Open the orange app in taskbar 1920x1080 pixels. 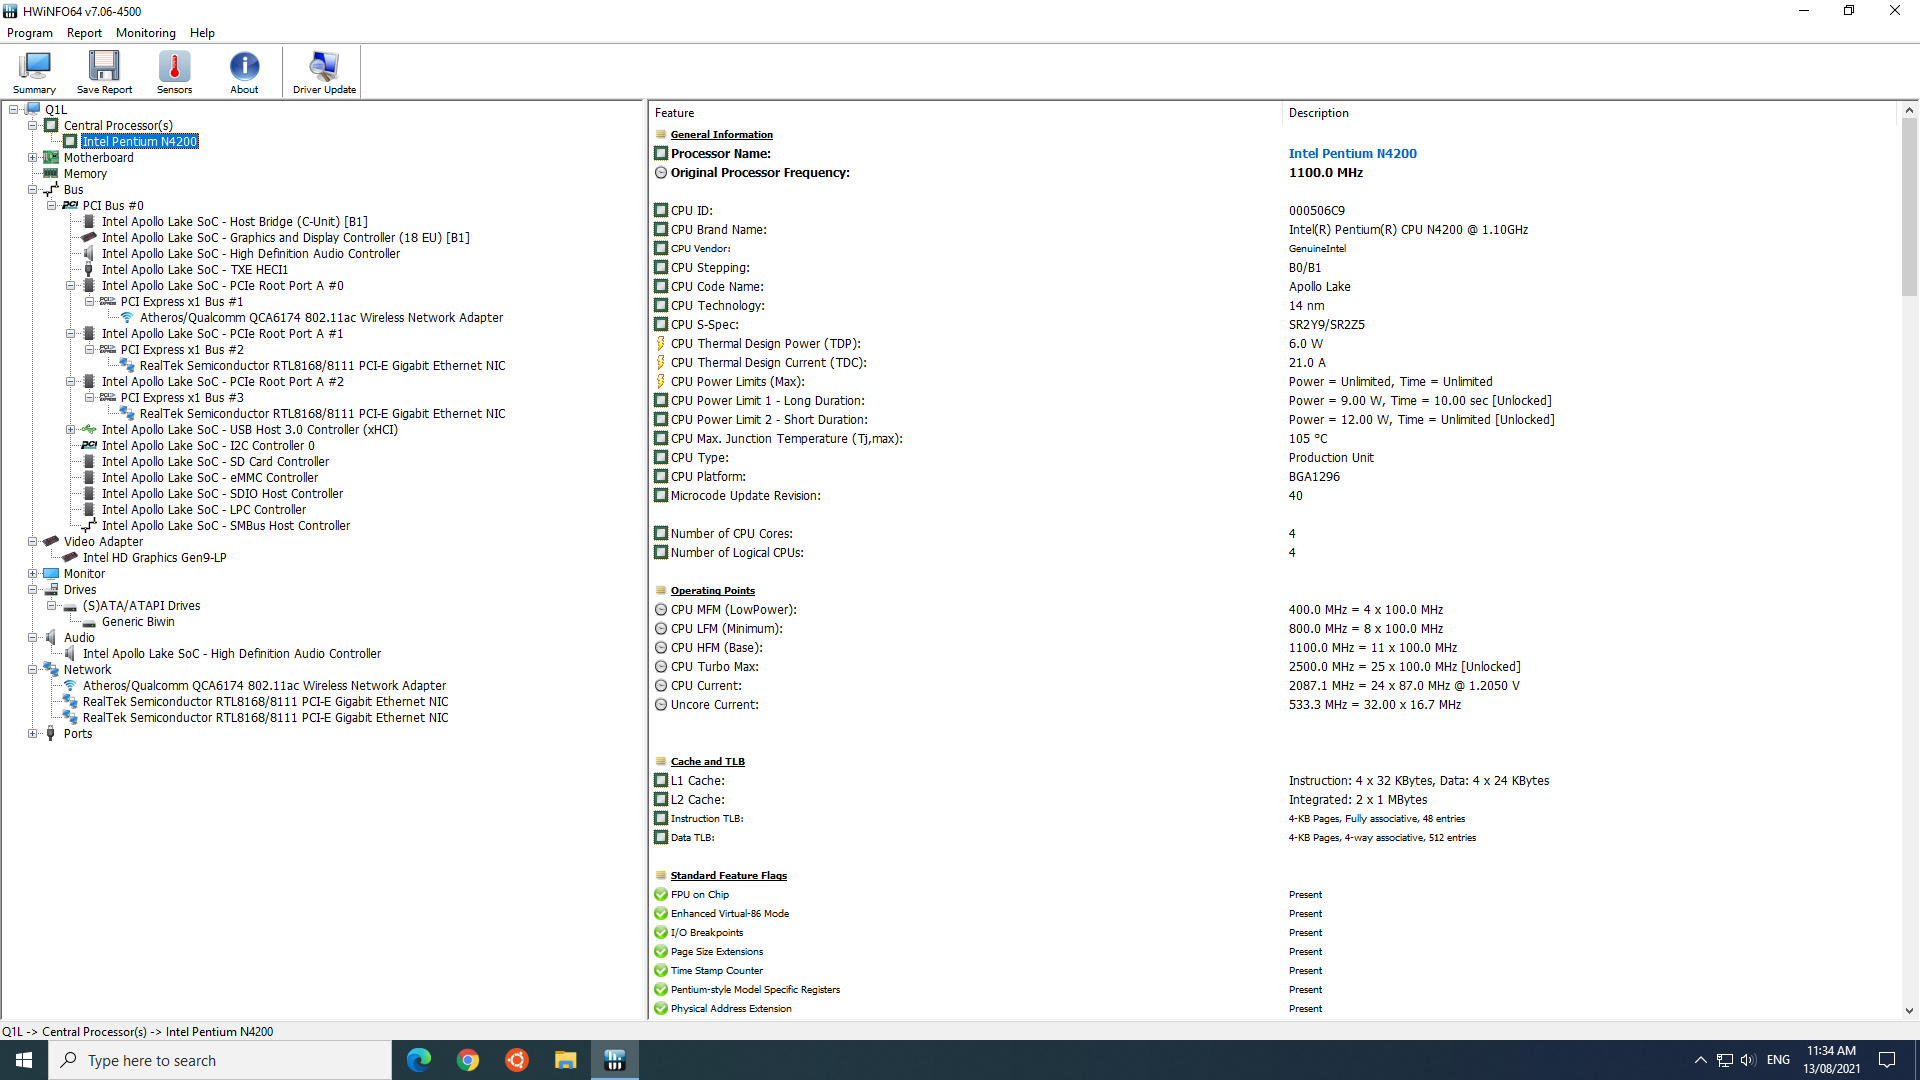[517, 1060]
